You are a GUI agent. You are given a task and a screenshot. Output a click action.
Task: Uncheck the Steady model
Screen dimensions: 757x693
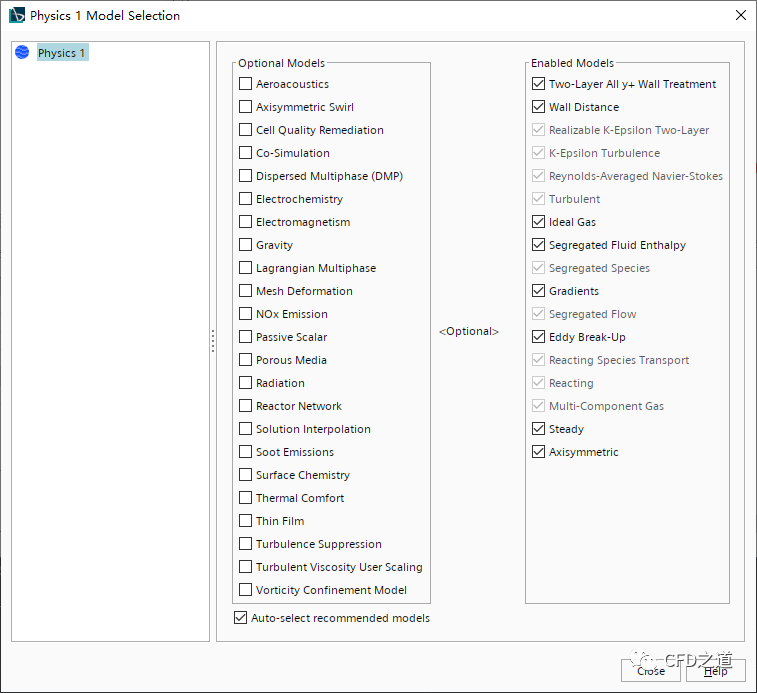coord(538,429)
